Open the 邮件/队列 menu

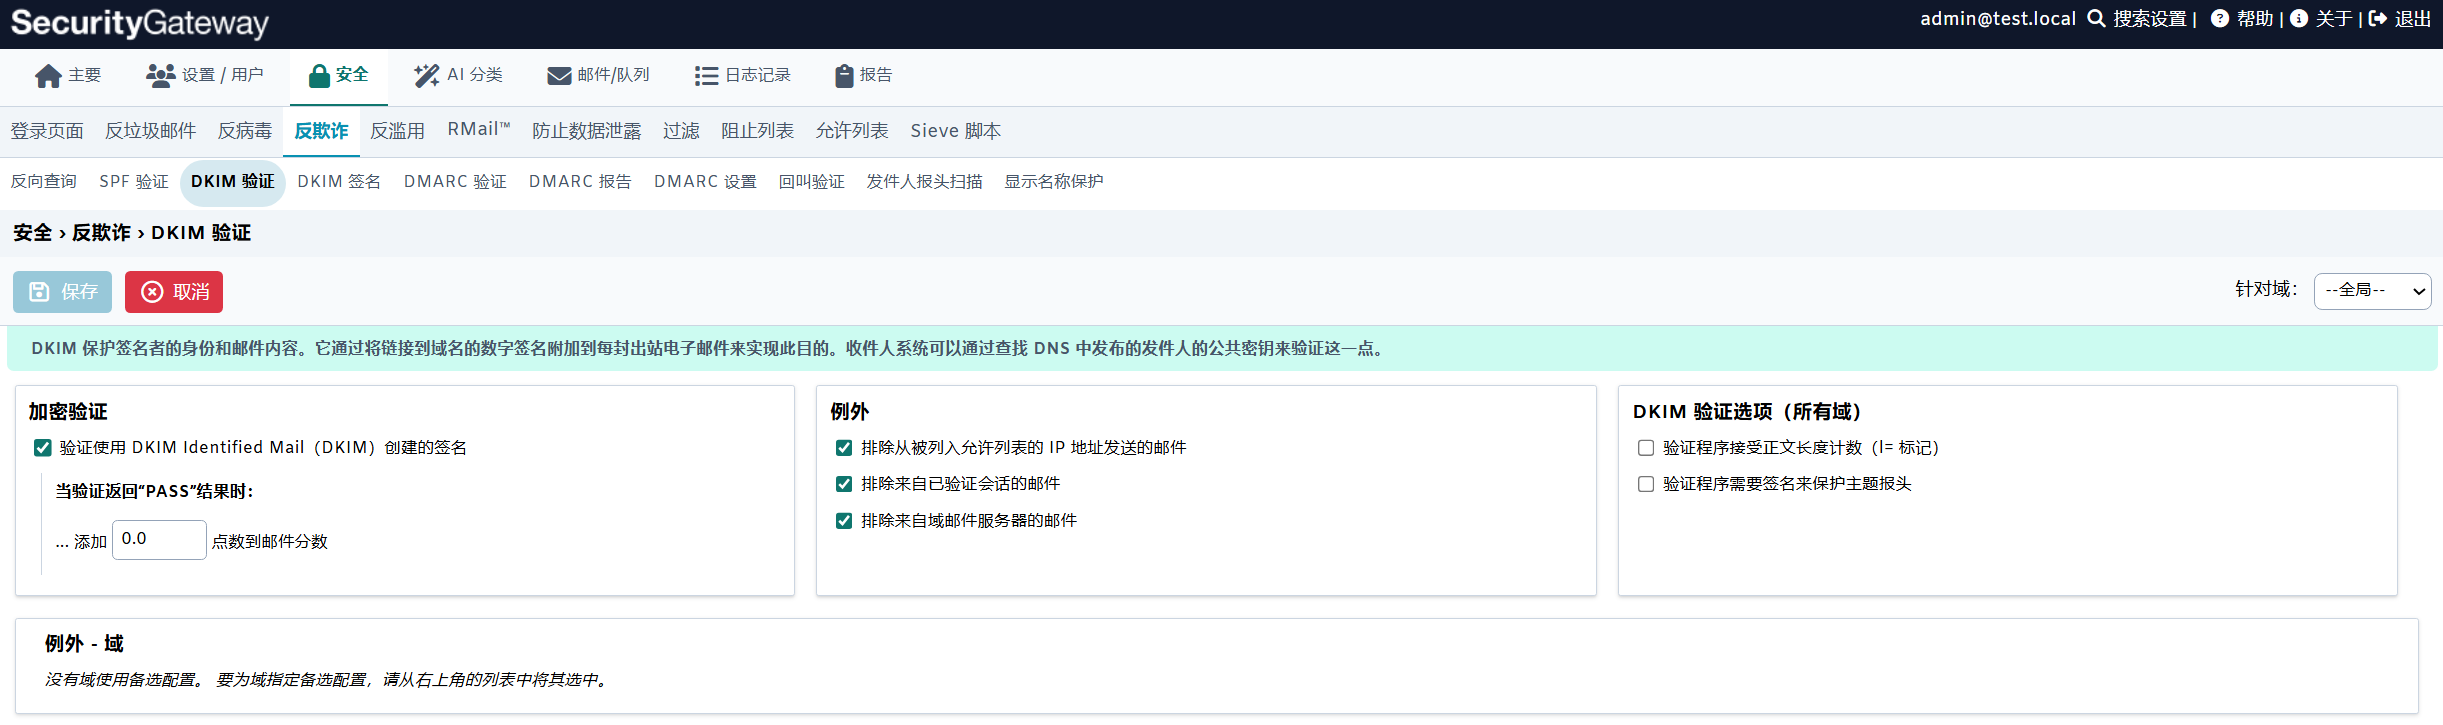pos(599,76)
